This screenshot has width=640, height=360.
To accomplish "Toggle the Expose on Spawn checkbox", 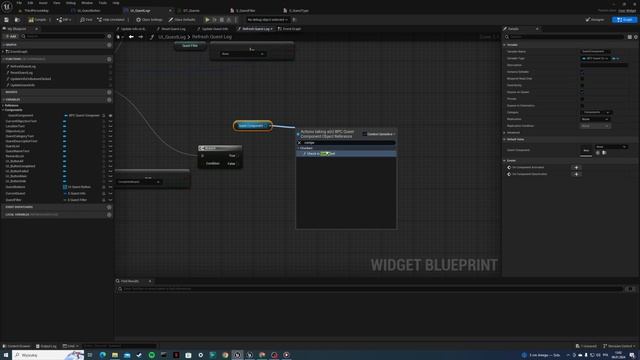I will click(582, 92).
